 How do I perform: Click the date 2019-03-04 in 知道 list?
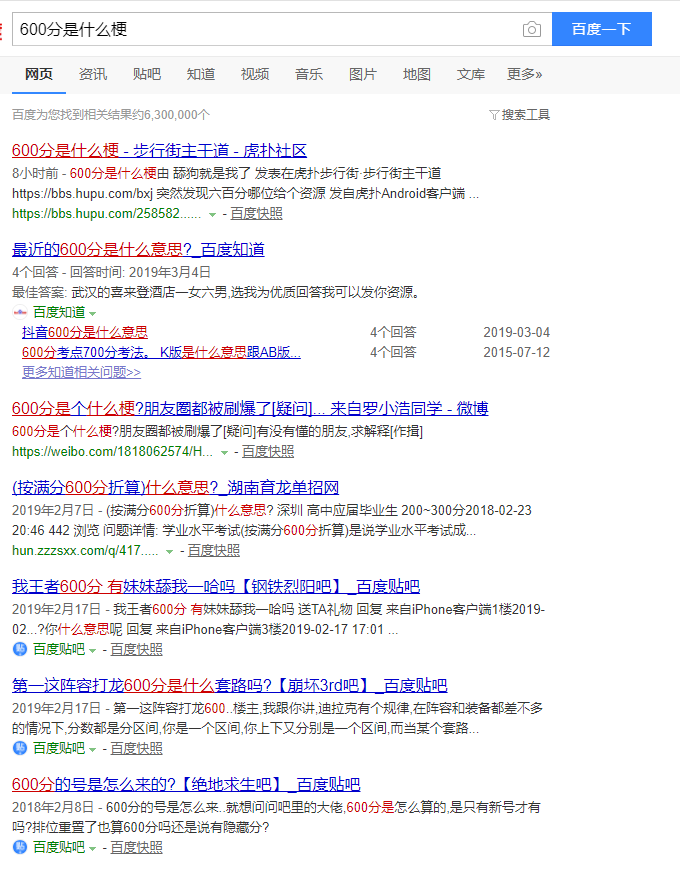click(516, 332)
